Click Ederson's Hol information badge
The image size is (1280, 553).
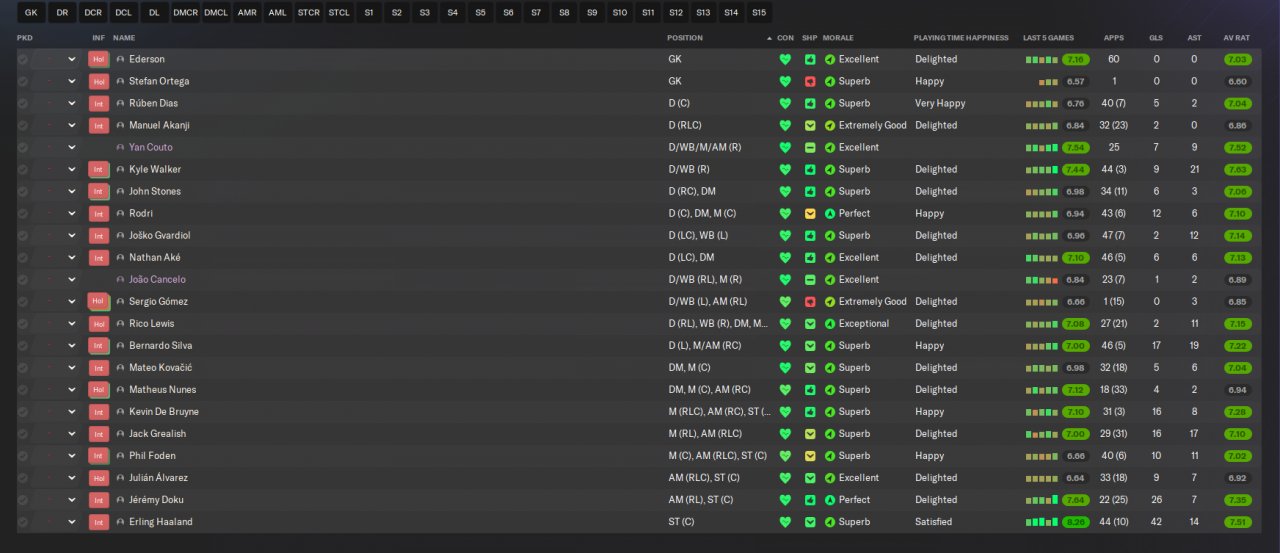coord(98,59)
